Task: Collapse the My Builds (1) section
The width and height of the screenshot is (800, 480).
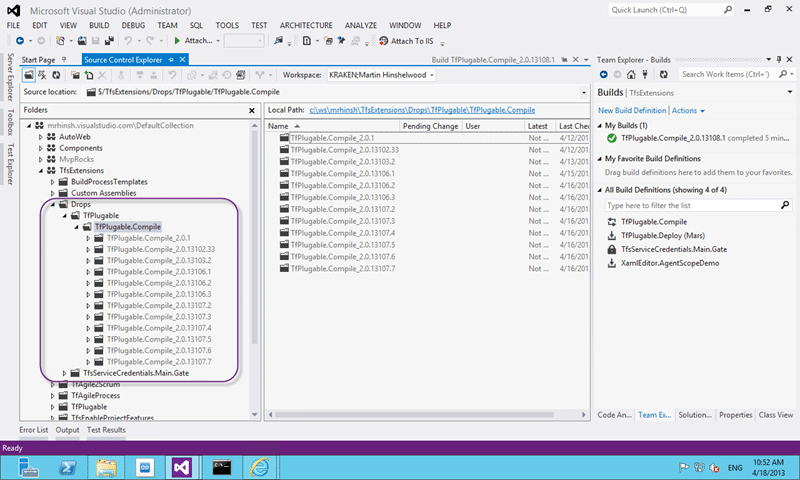Action: point(600,125)
